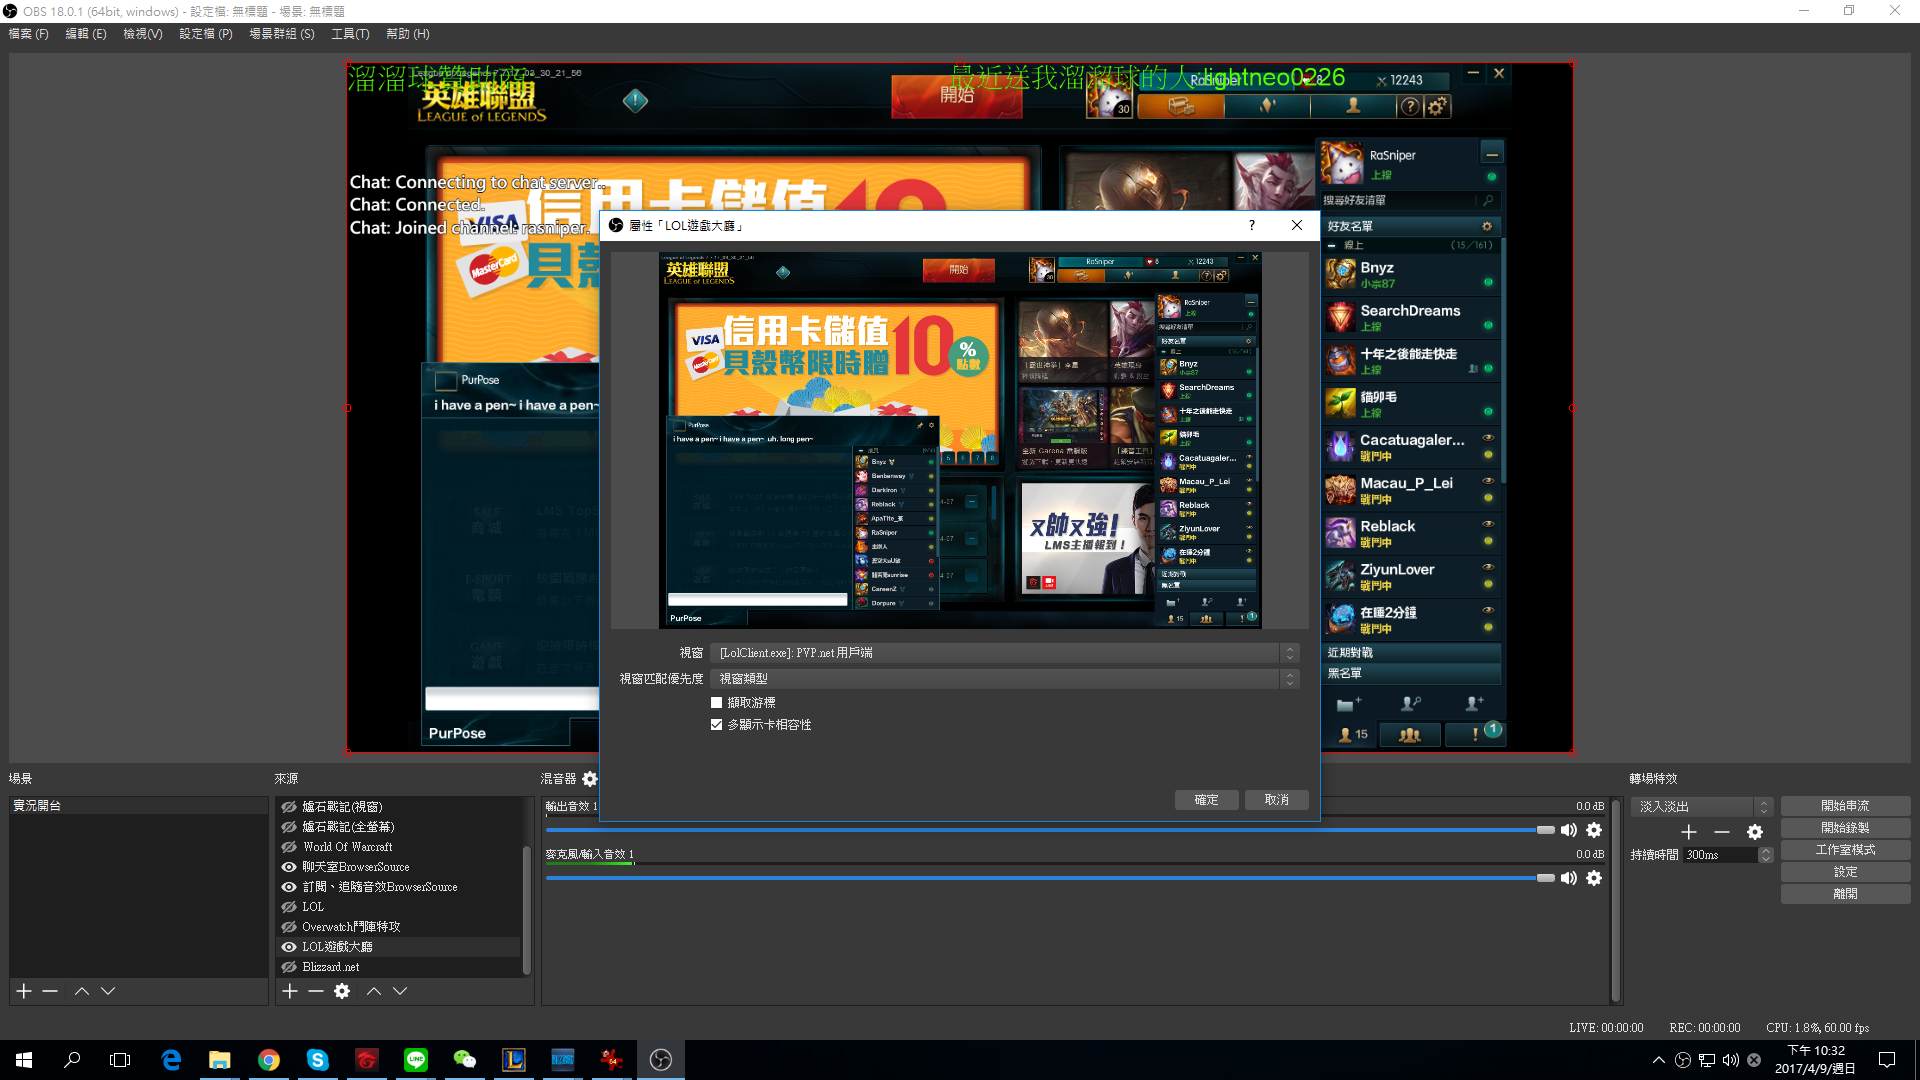Move scene up with the scenes arrow

[82, 991]
